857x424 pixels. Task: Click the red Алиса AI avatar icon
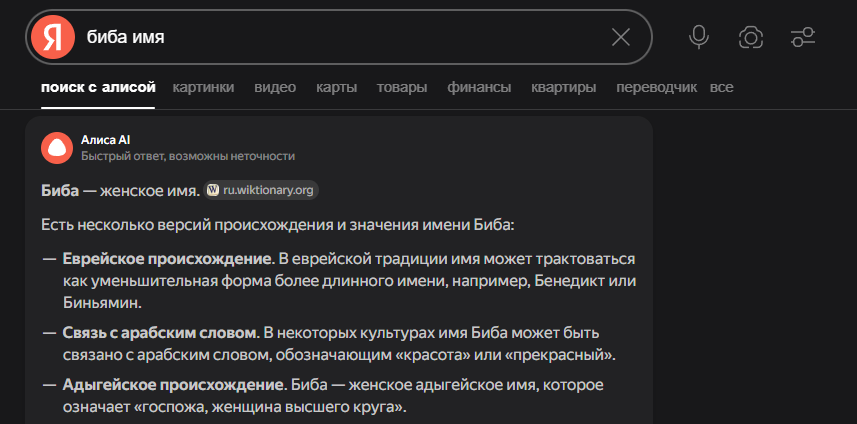point(57,147)
